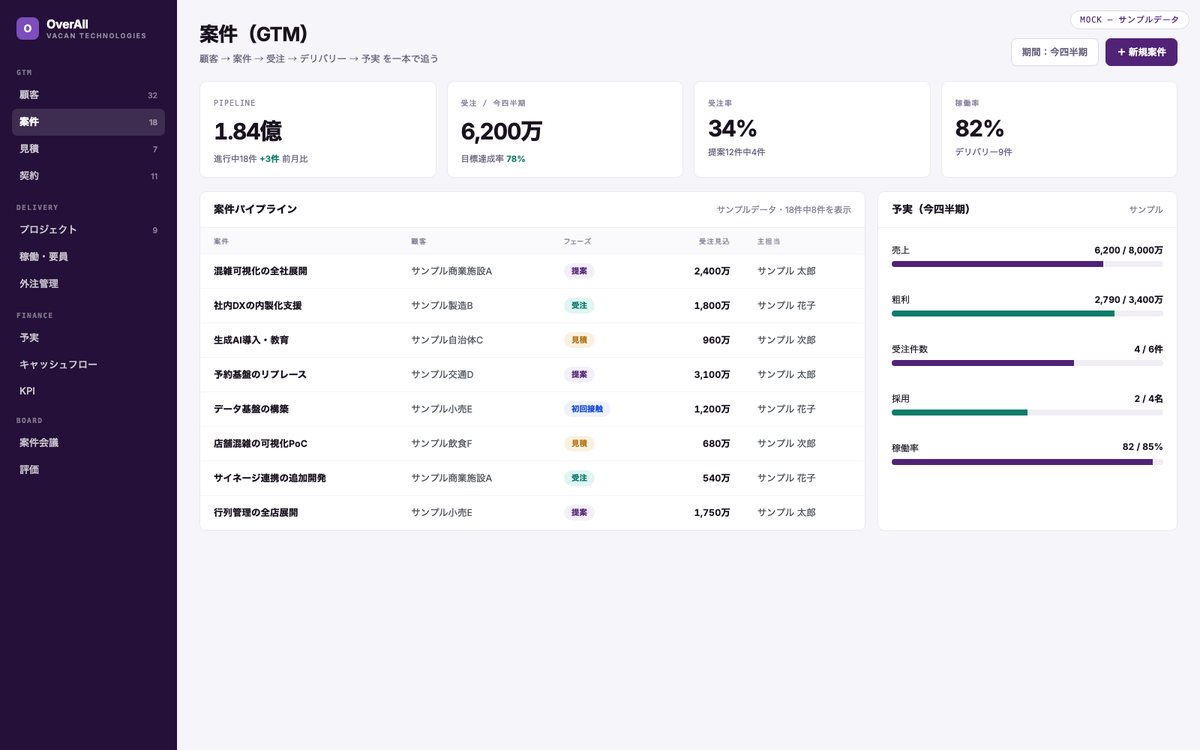Click 受注 badge for 社内DXの内製化支援

[579, 306]
